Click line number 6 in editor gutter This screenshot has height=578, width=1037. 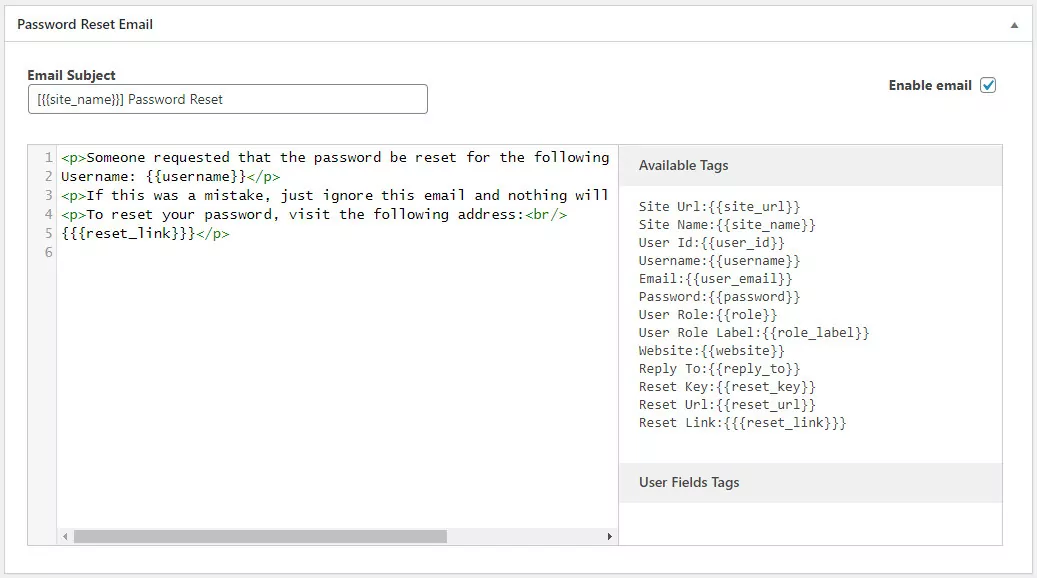click(48, 252)
